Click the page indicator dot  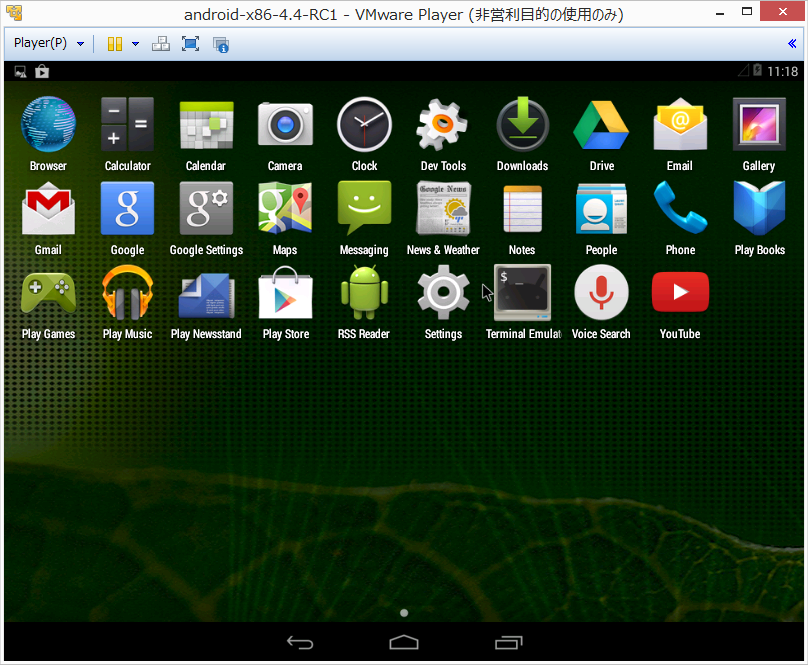coord(404,613)
